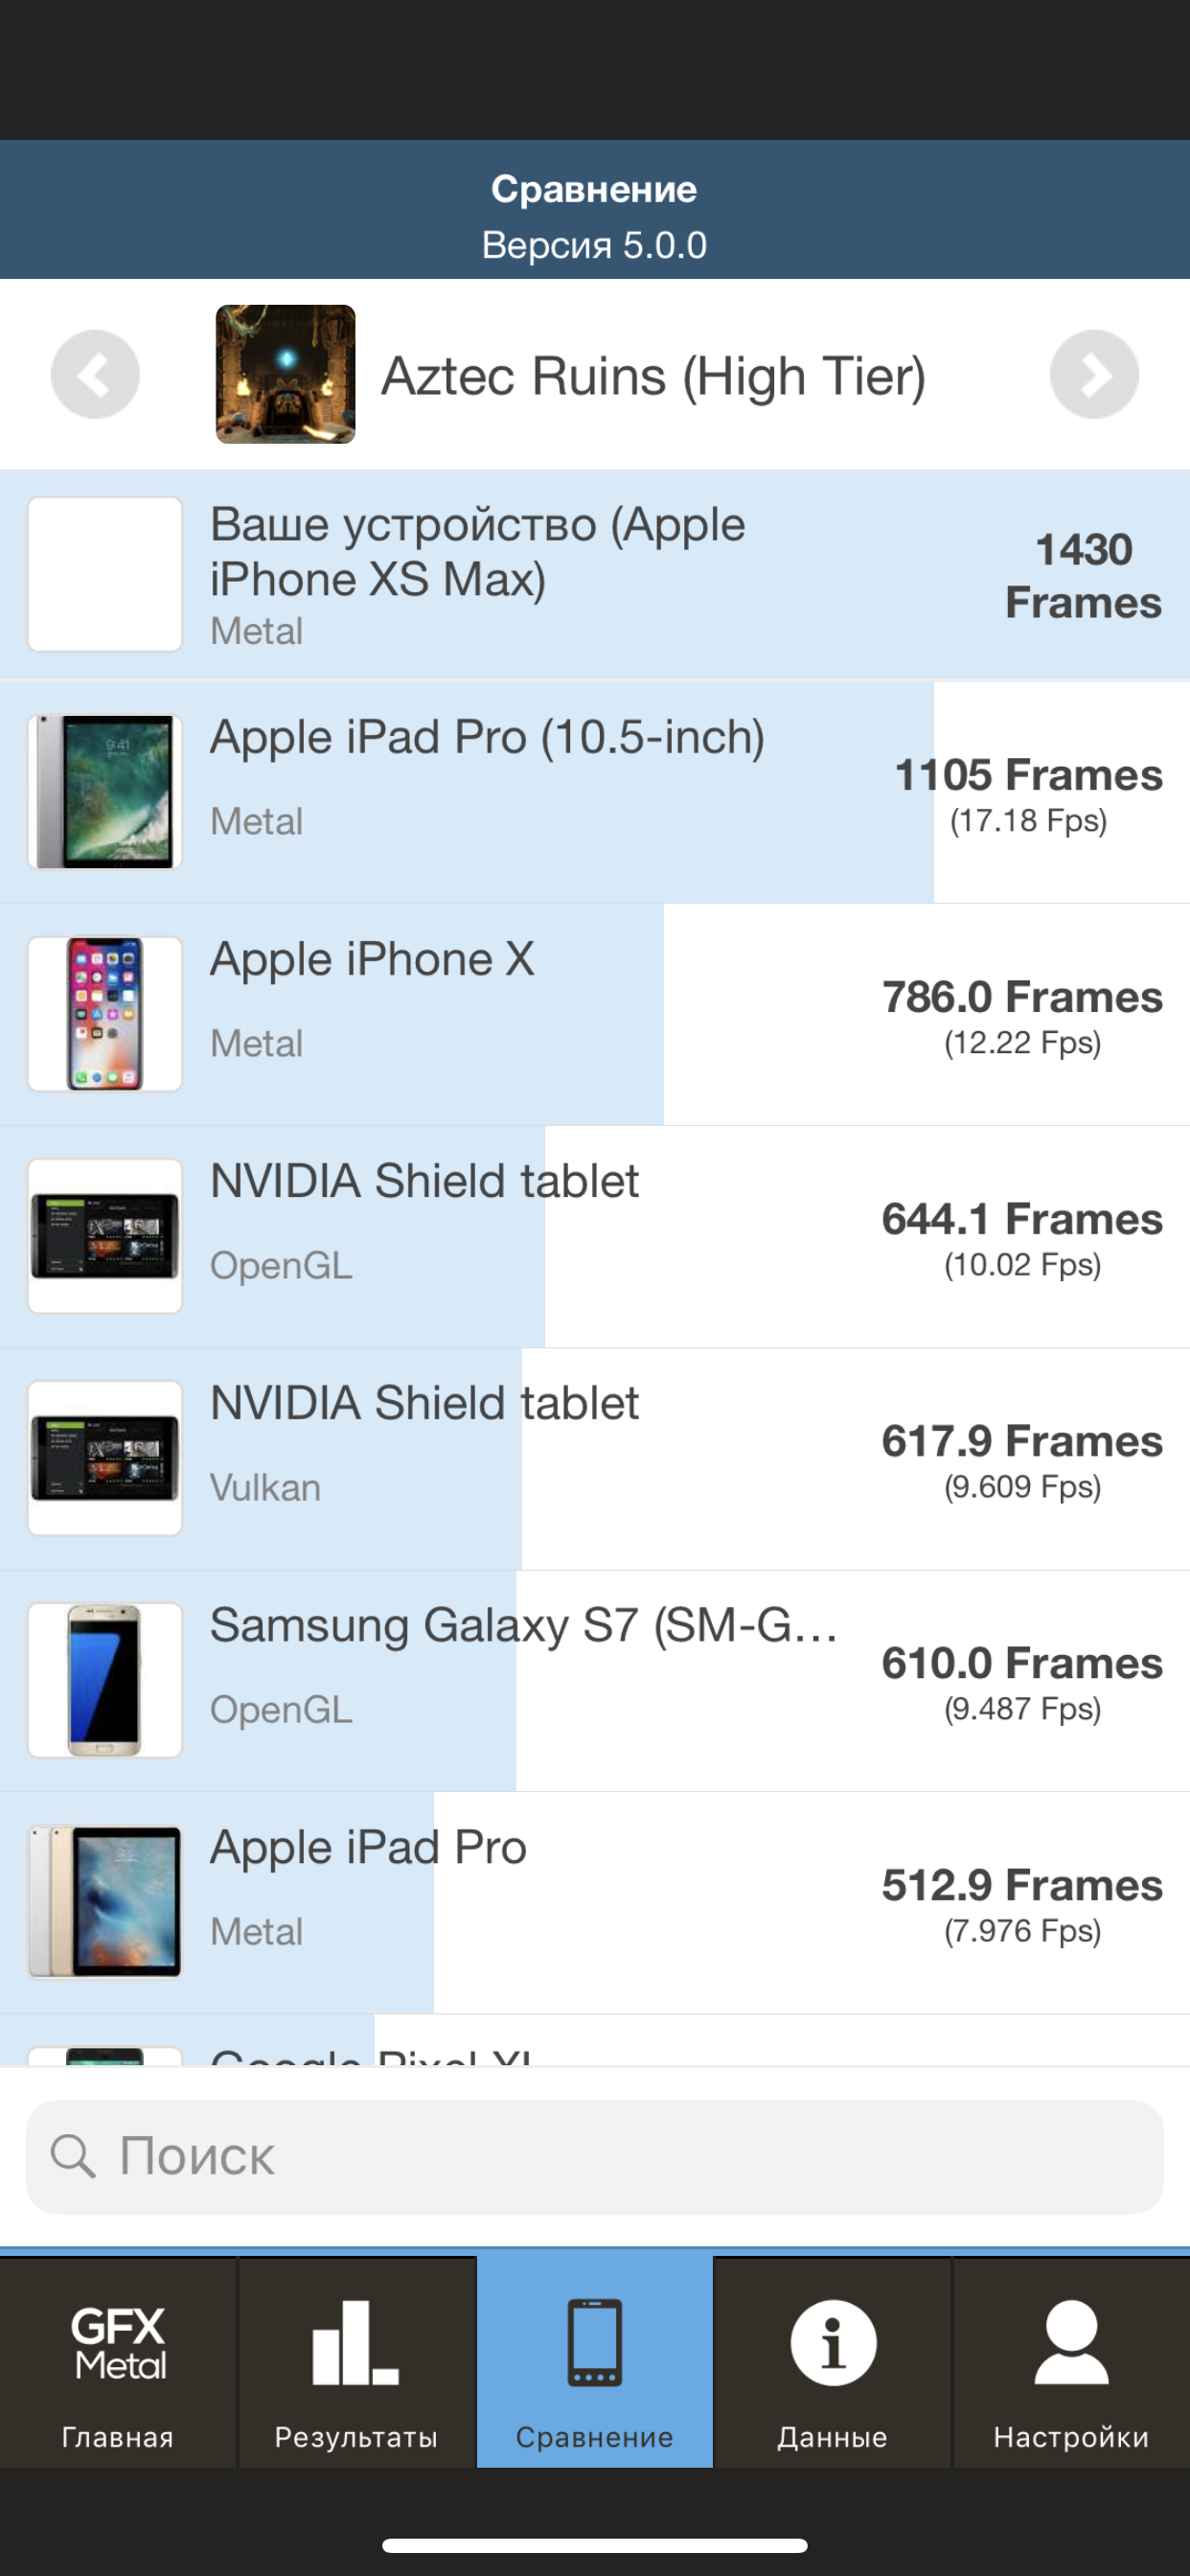Go to next benchmark test arrow
Image resolution: width=1190 pixels, height=2576 pixels.
pyautogui.click(x=1094, y=374)
